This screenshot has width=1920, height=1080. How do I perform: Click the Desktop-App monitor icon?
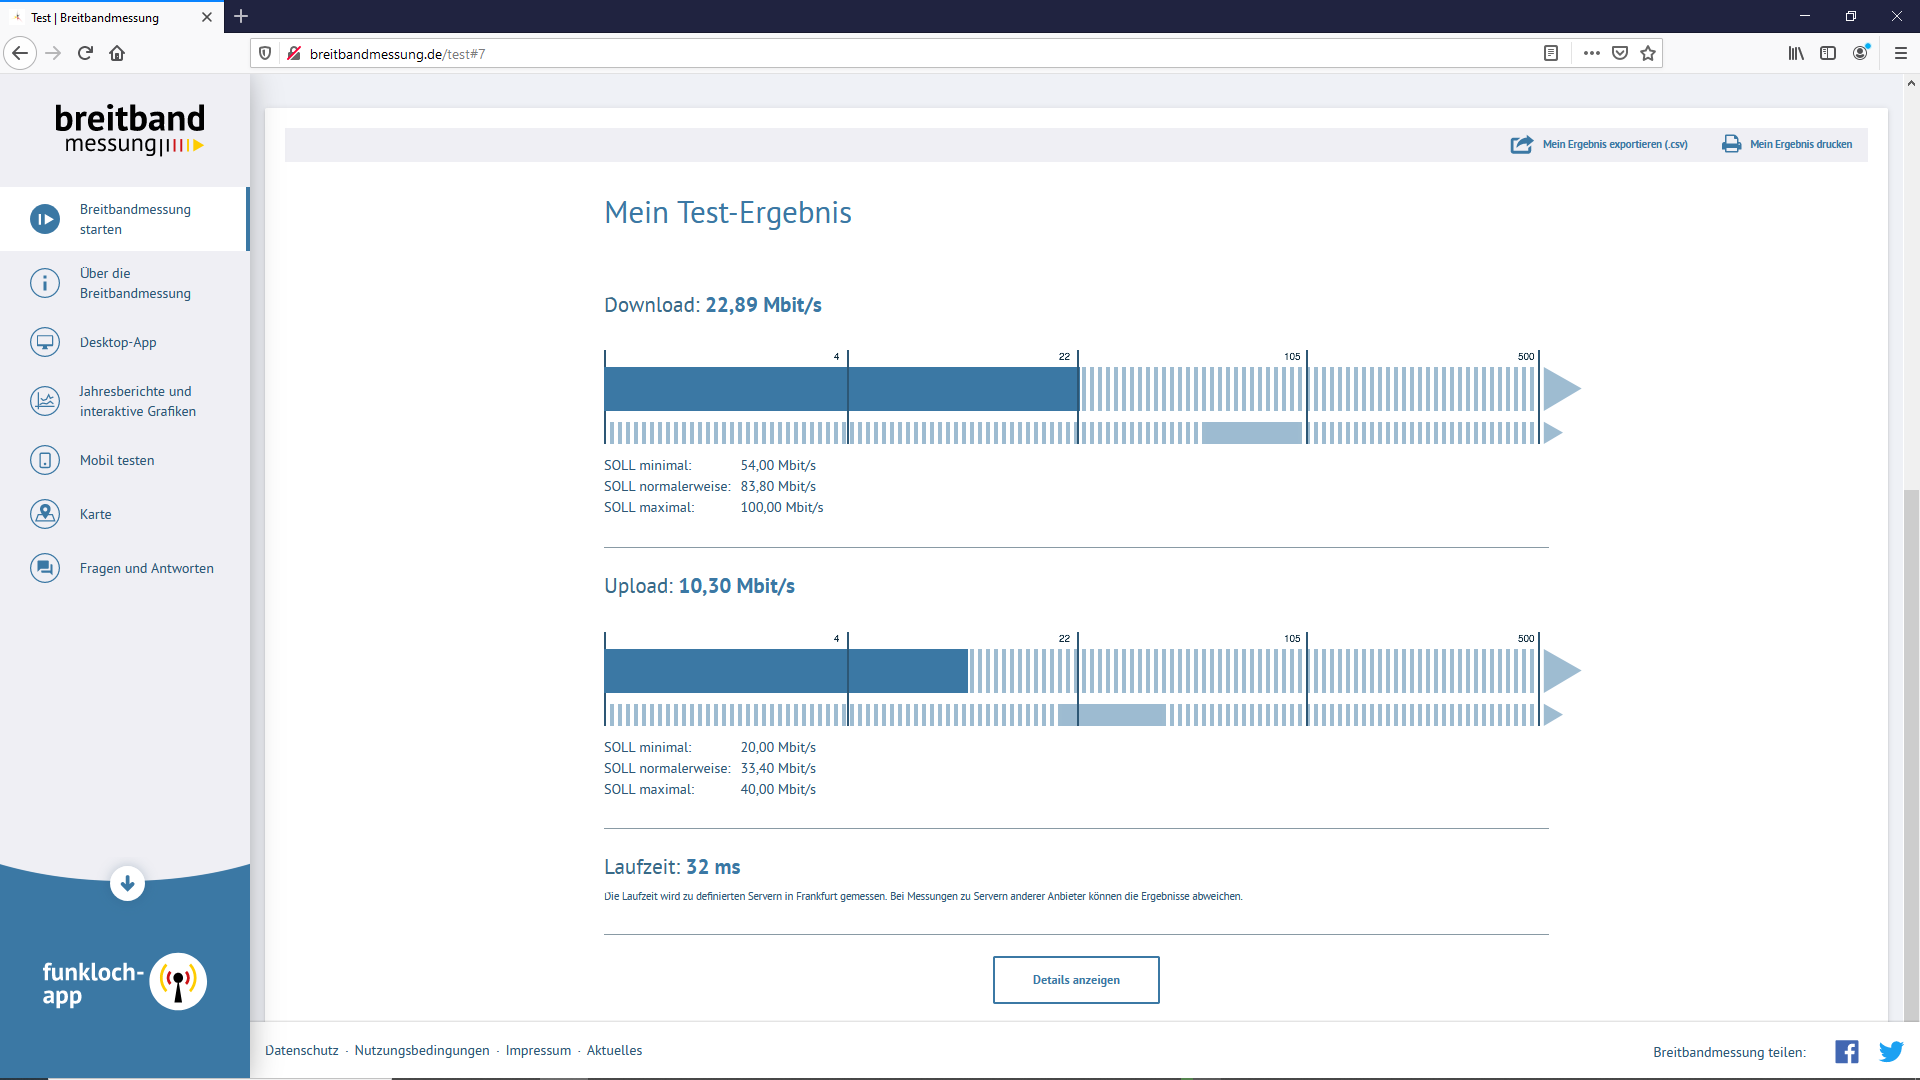pos(45,342)
